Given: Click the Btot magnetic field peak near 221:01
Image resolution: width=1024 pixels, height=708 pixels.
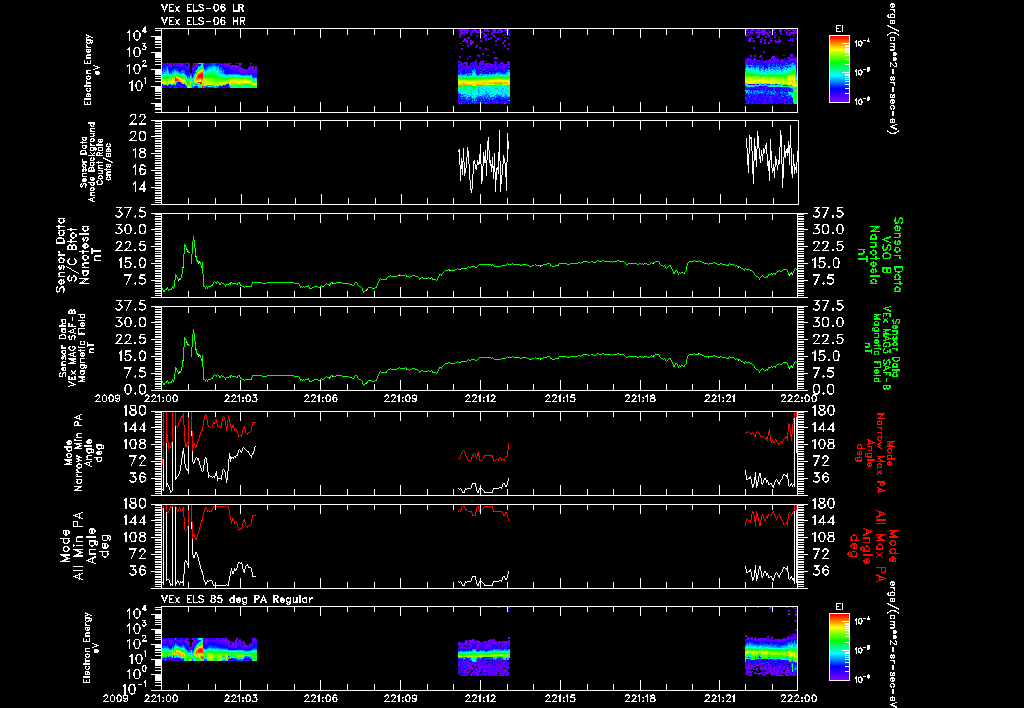Looking at the screenshot, I should click(193, 239).
